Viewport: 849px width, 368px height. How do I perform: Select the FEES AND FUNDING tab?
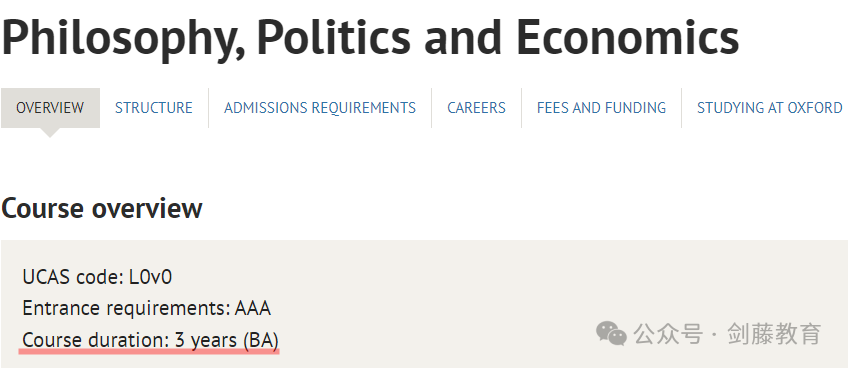602,108
